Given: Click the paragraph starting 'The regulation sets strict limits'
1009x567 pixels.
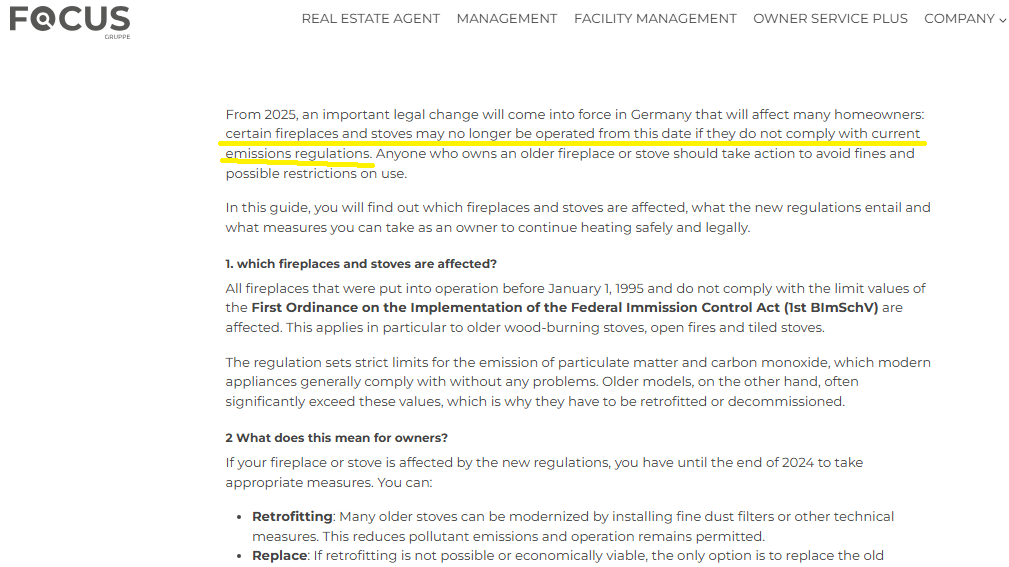Looking at the screenshot, I should click(x=578, y=382).
